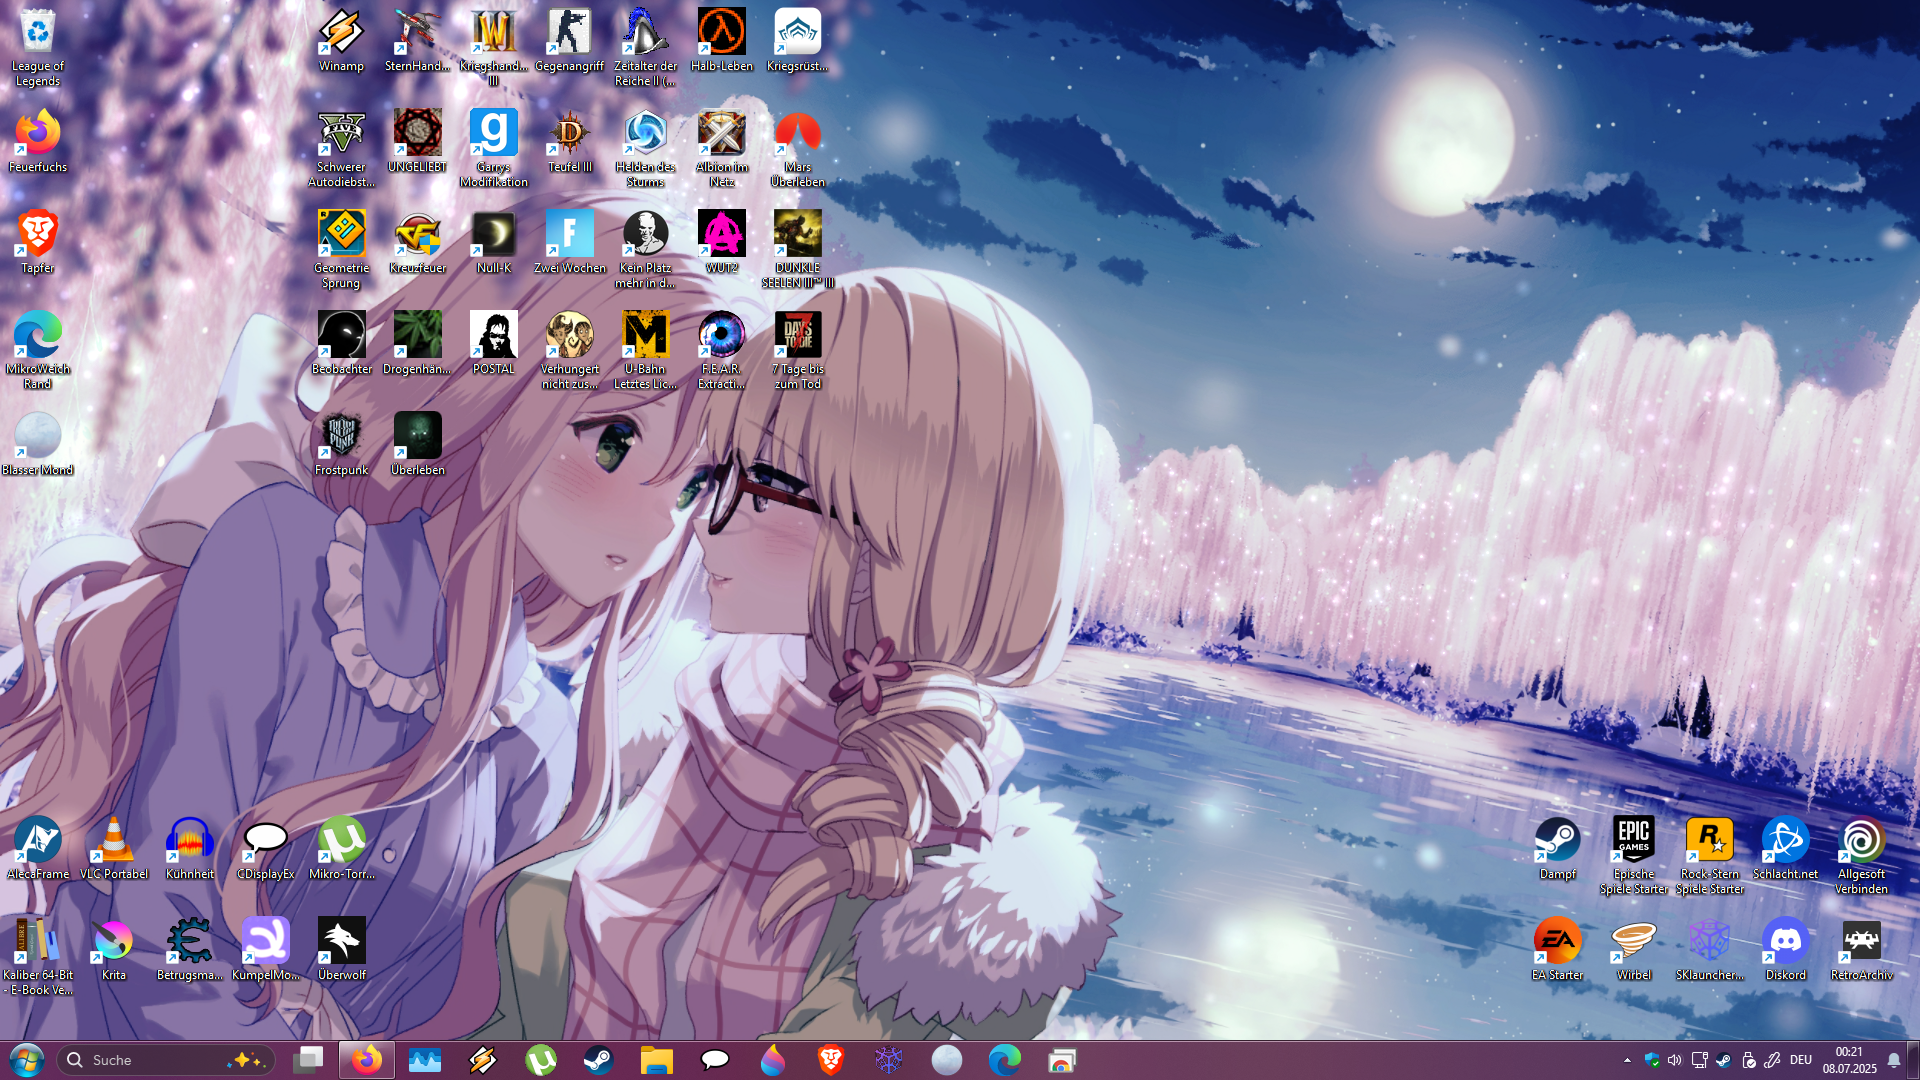Select Blasser Mond desktop icon

(x=38, y=444)
